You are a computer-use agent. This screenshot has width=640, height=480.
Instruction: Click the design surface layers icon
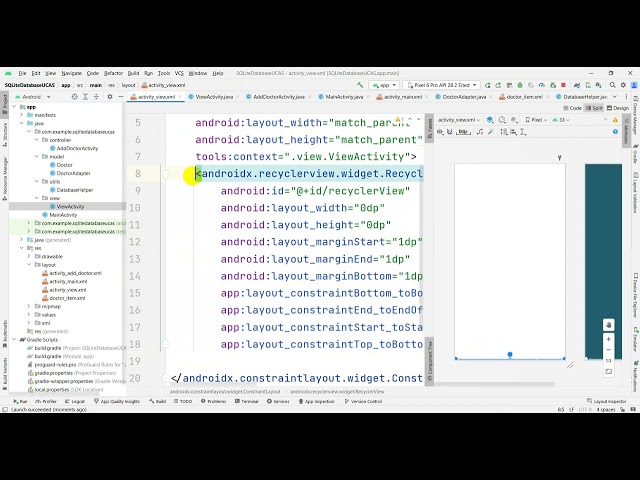pos(490,120)
